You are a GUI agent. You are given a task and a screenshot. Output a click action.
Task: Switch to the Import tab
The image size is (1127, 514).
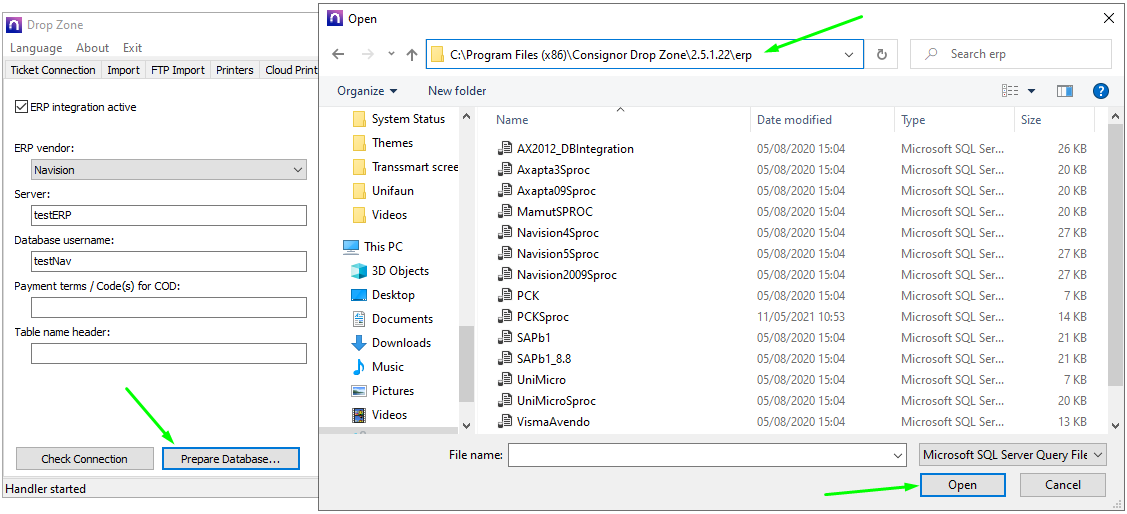click(124, 70)
